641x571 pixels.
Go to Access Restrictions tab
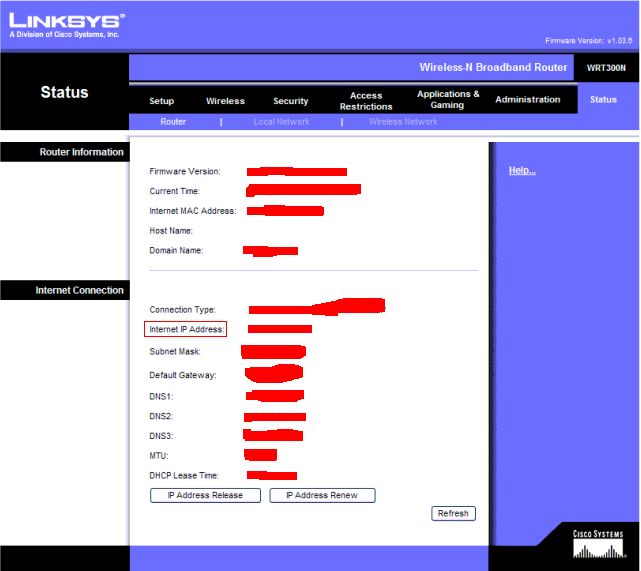click(x=366, y=101)
